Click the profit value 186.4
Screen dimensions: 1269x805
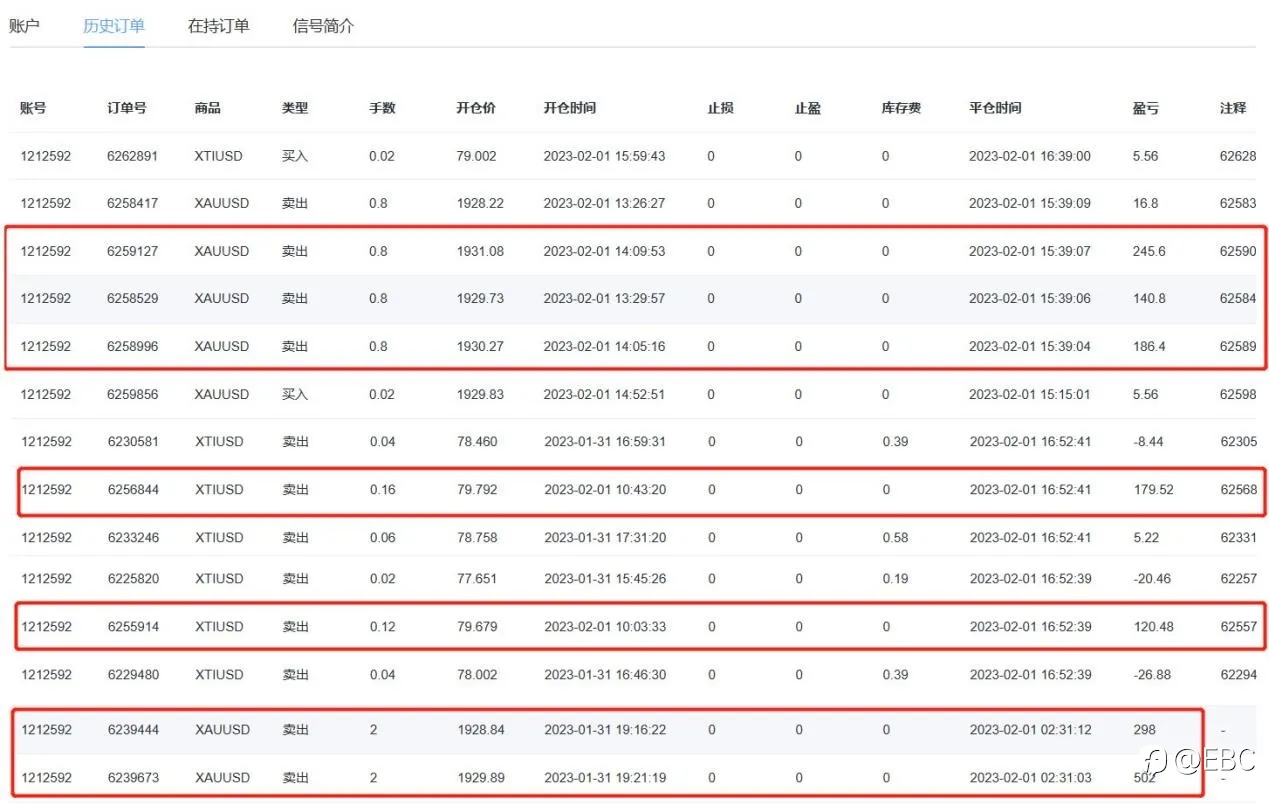[x=1149, y=346]
